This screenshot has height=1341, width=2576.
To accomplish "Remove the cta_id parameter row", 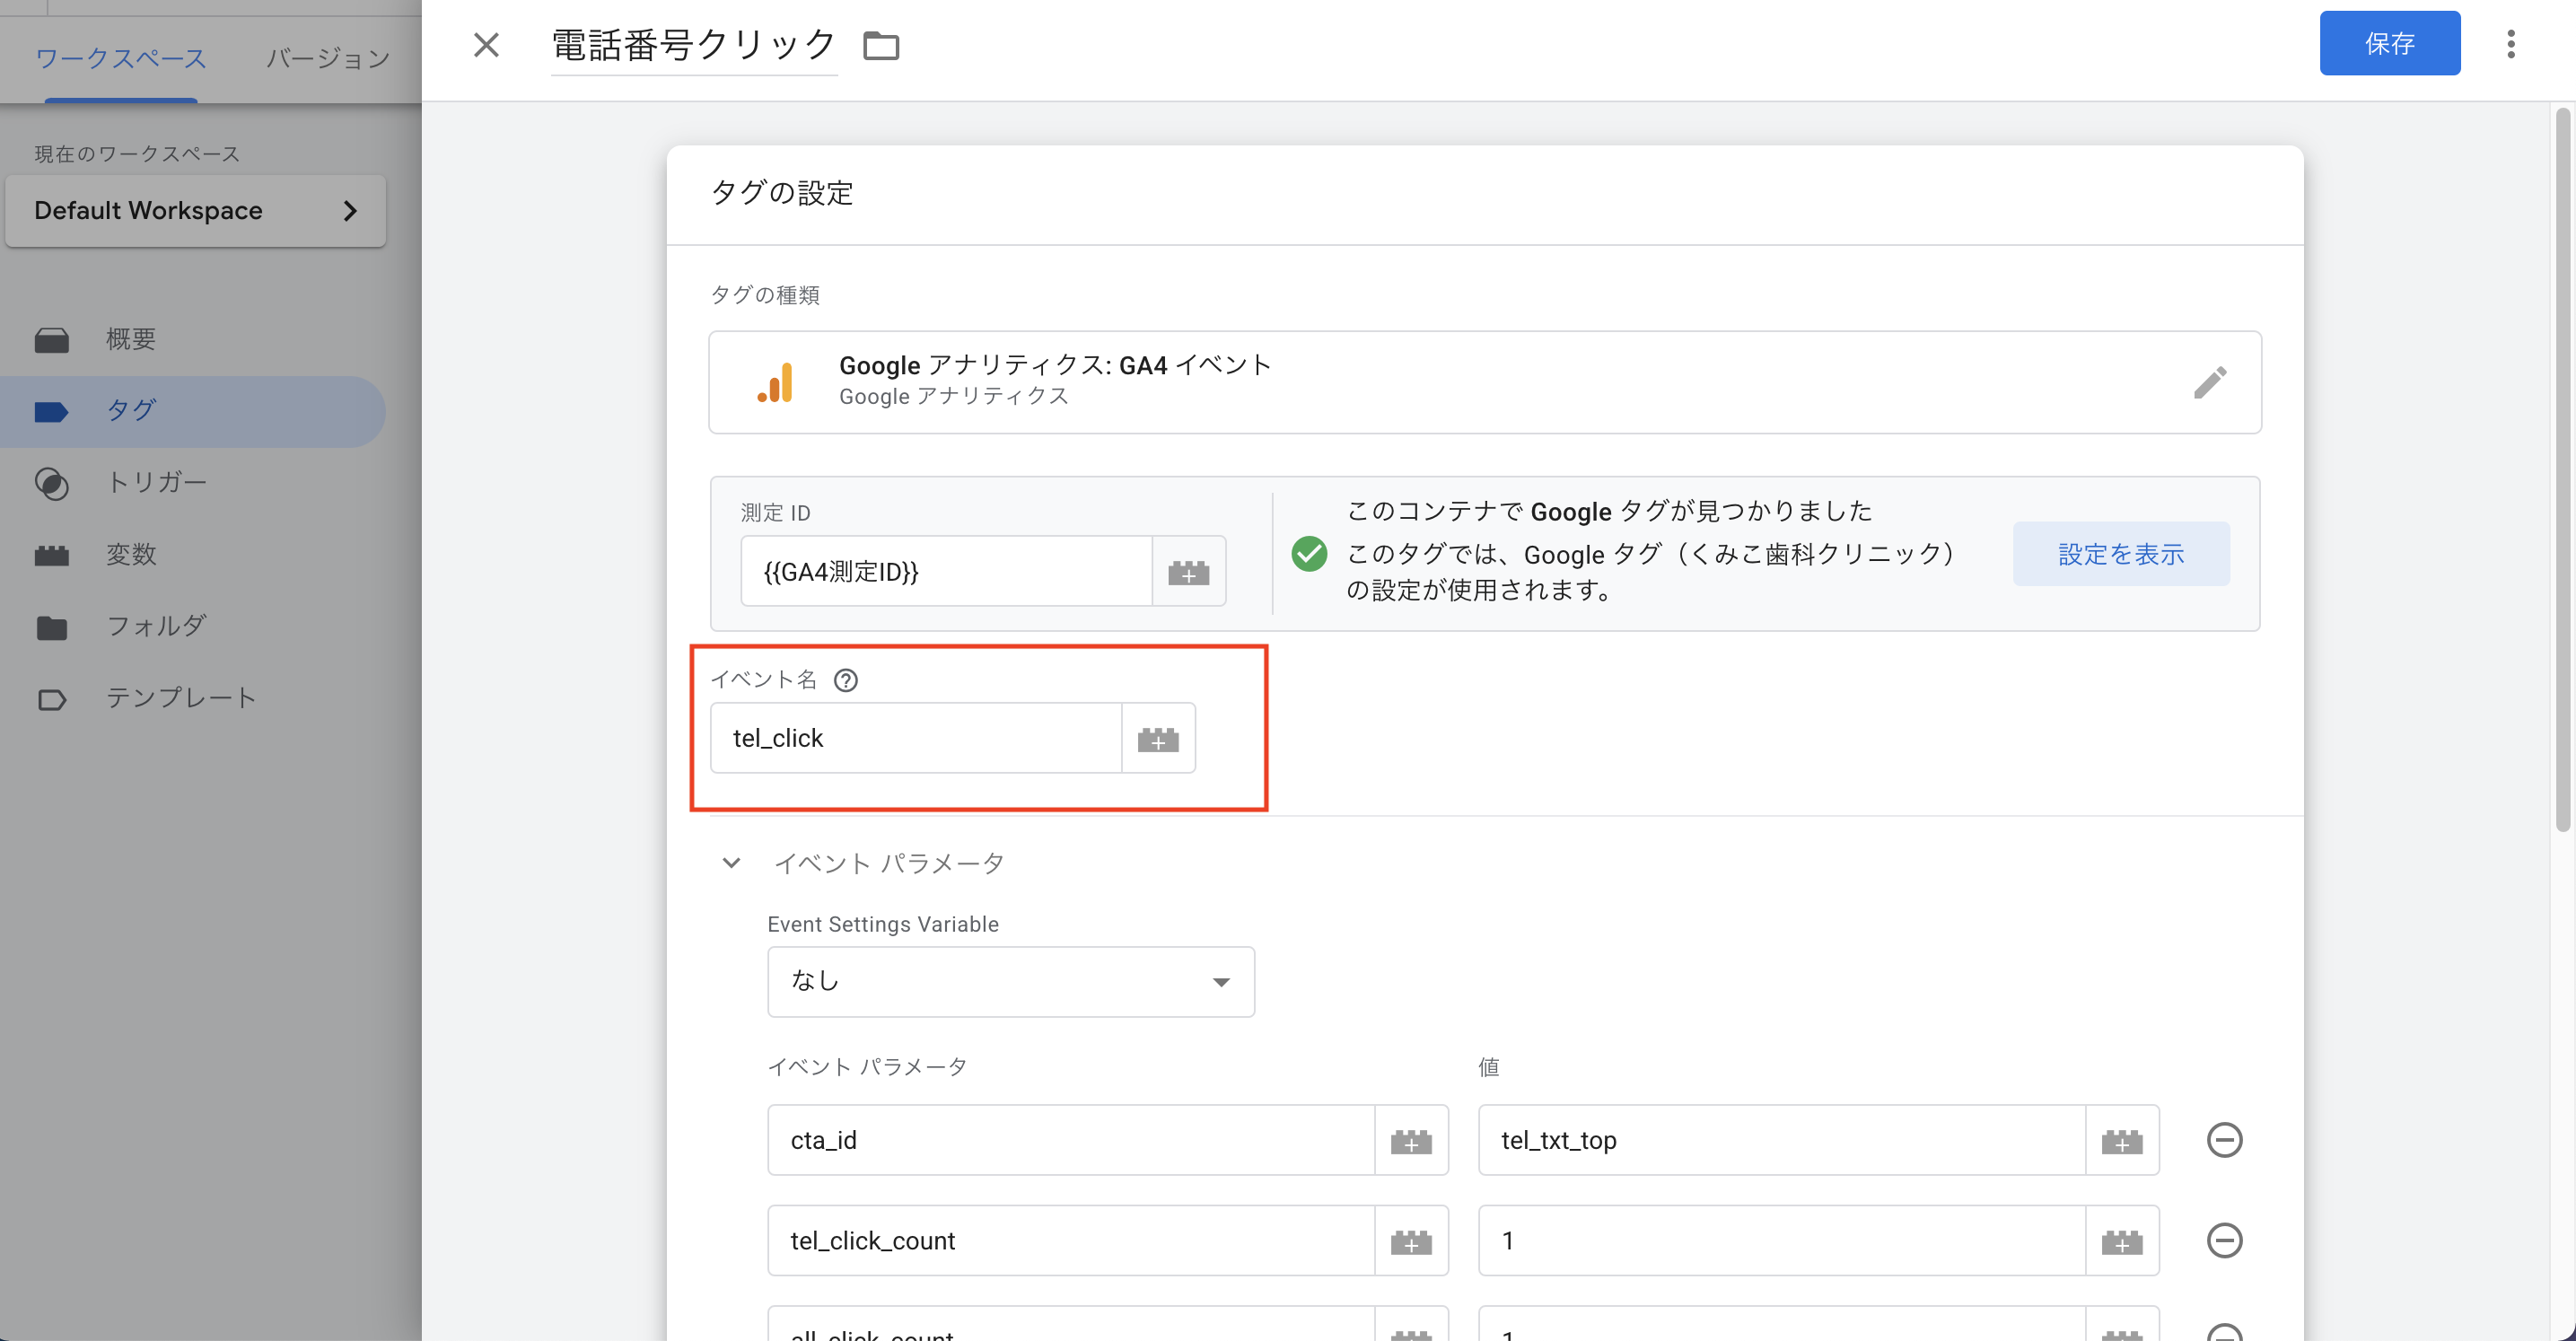I will coord(2224,1140).
